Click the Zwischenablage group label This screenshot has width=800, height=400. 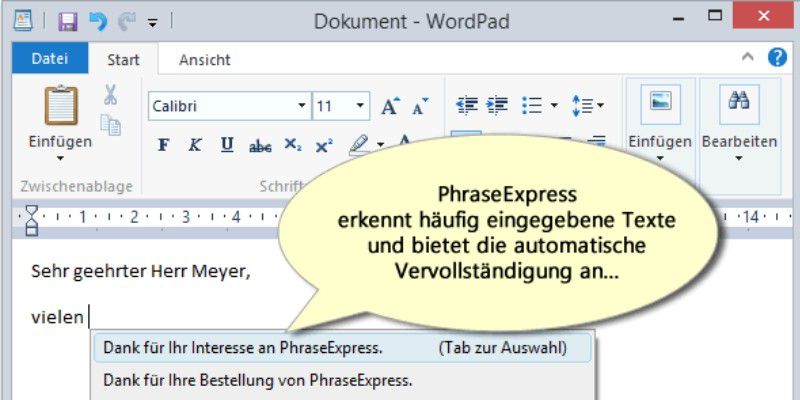[x=77, y=187]
